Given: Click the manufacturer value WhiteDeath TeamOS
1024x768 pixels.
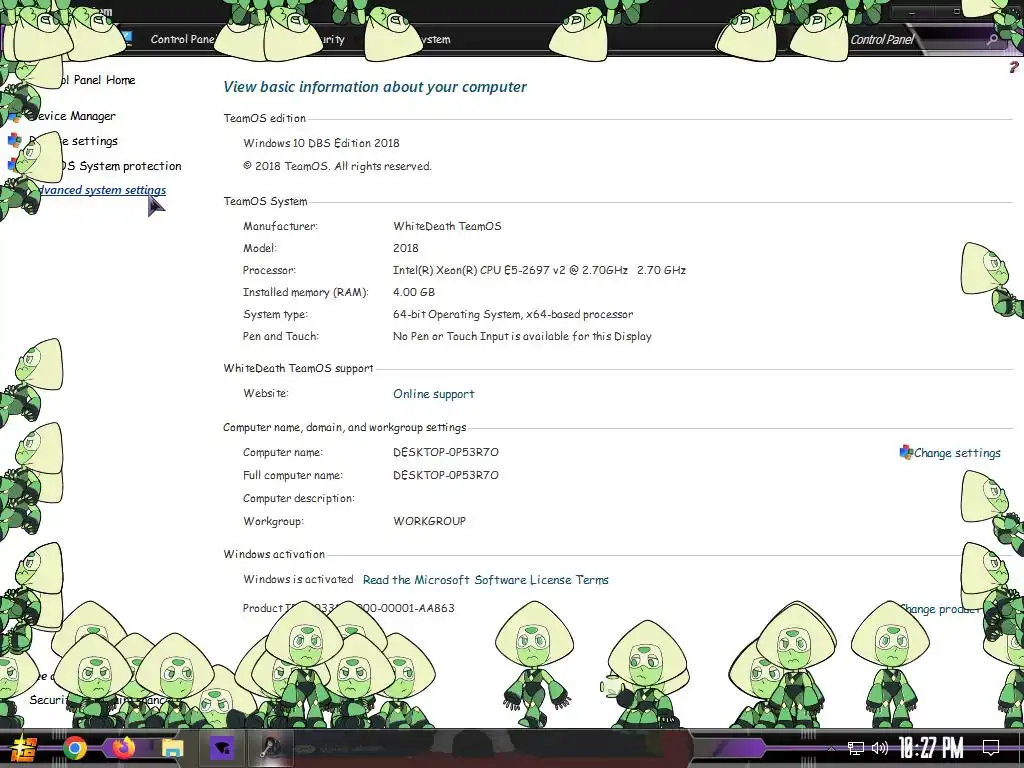Looking at the screenshot, I should [447, 226].
